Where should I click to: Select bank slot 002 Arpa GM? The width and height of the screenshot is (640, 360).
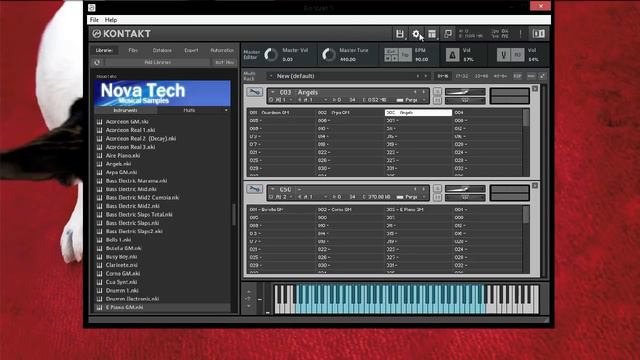(x=350, y=113)
